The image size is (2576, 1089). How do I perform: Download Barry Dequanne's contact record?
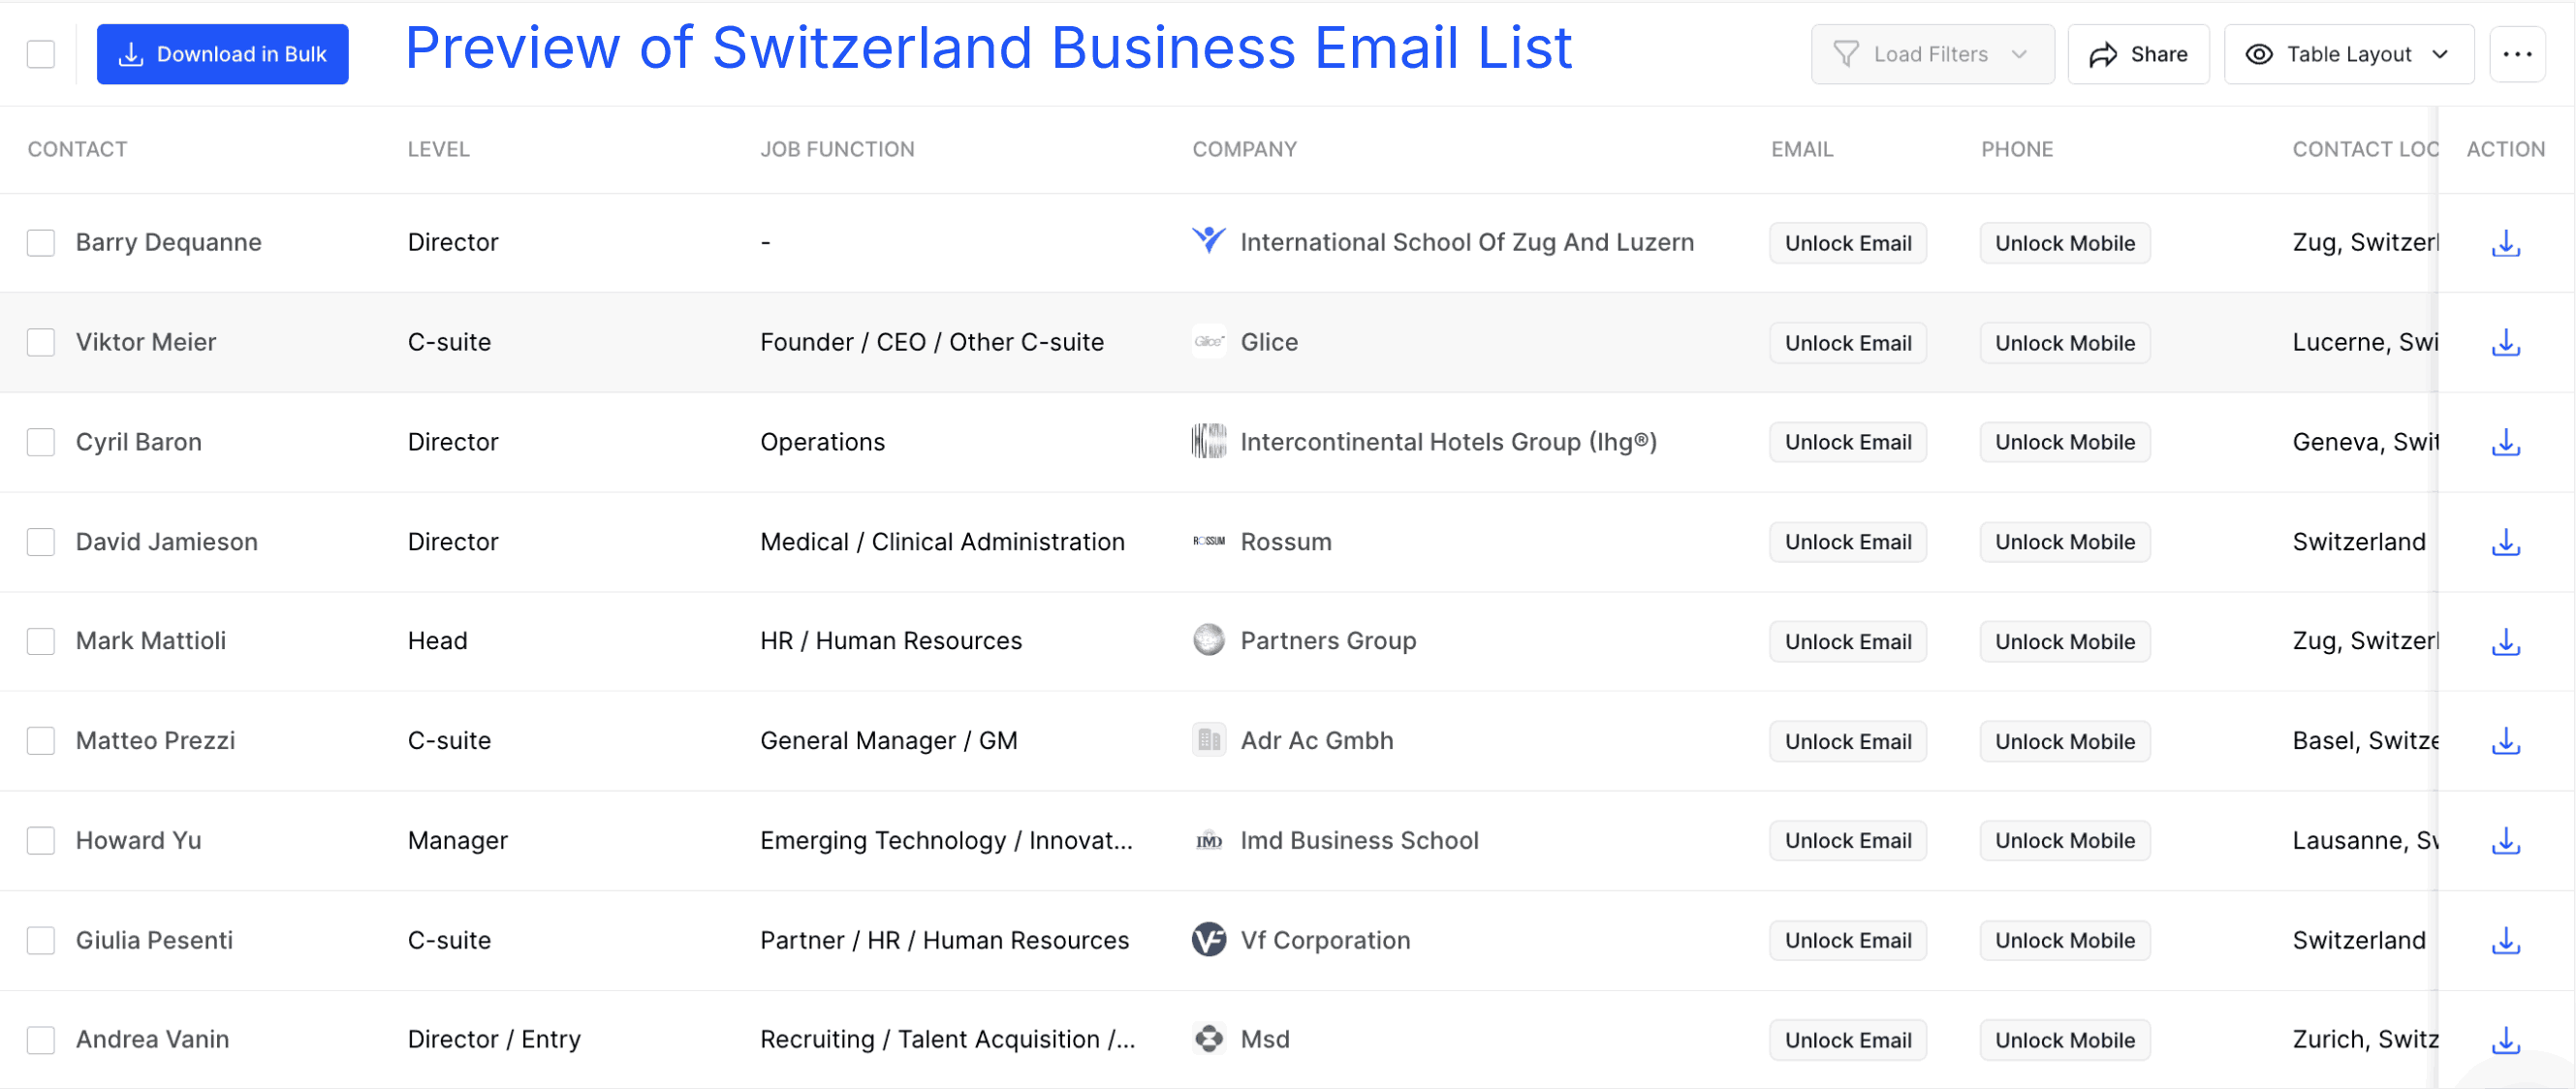pos(2505,242)
